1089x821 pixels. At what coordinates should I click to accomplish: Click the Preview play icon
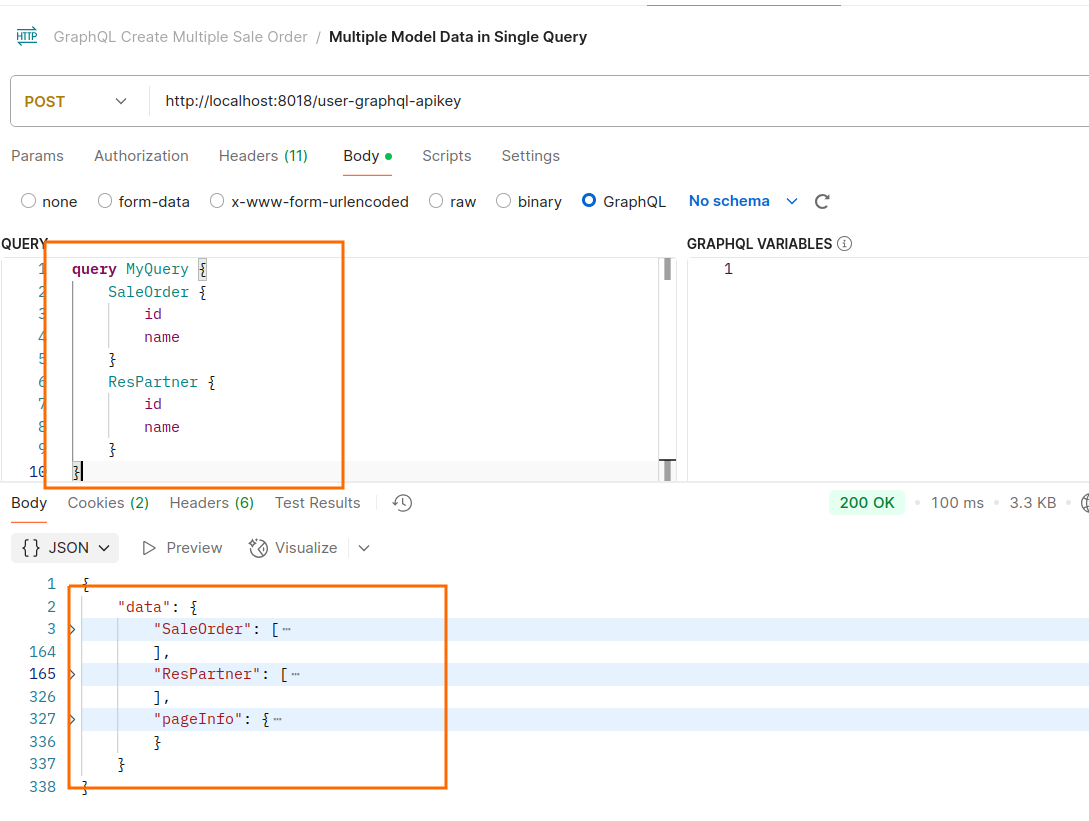point(150,548)
